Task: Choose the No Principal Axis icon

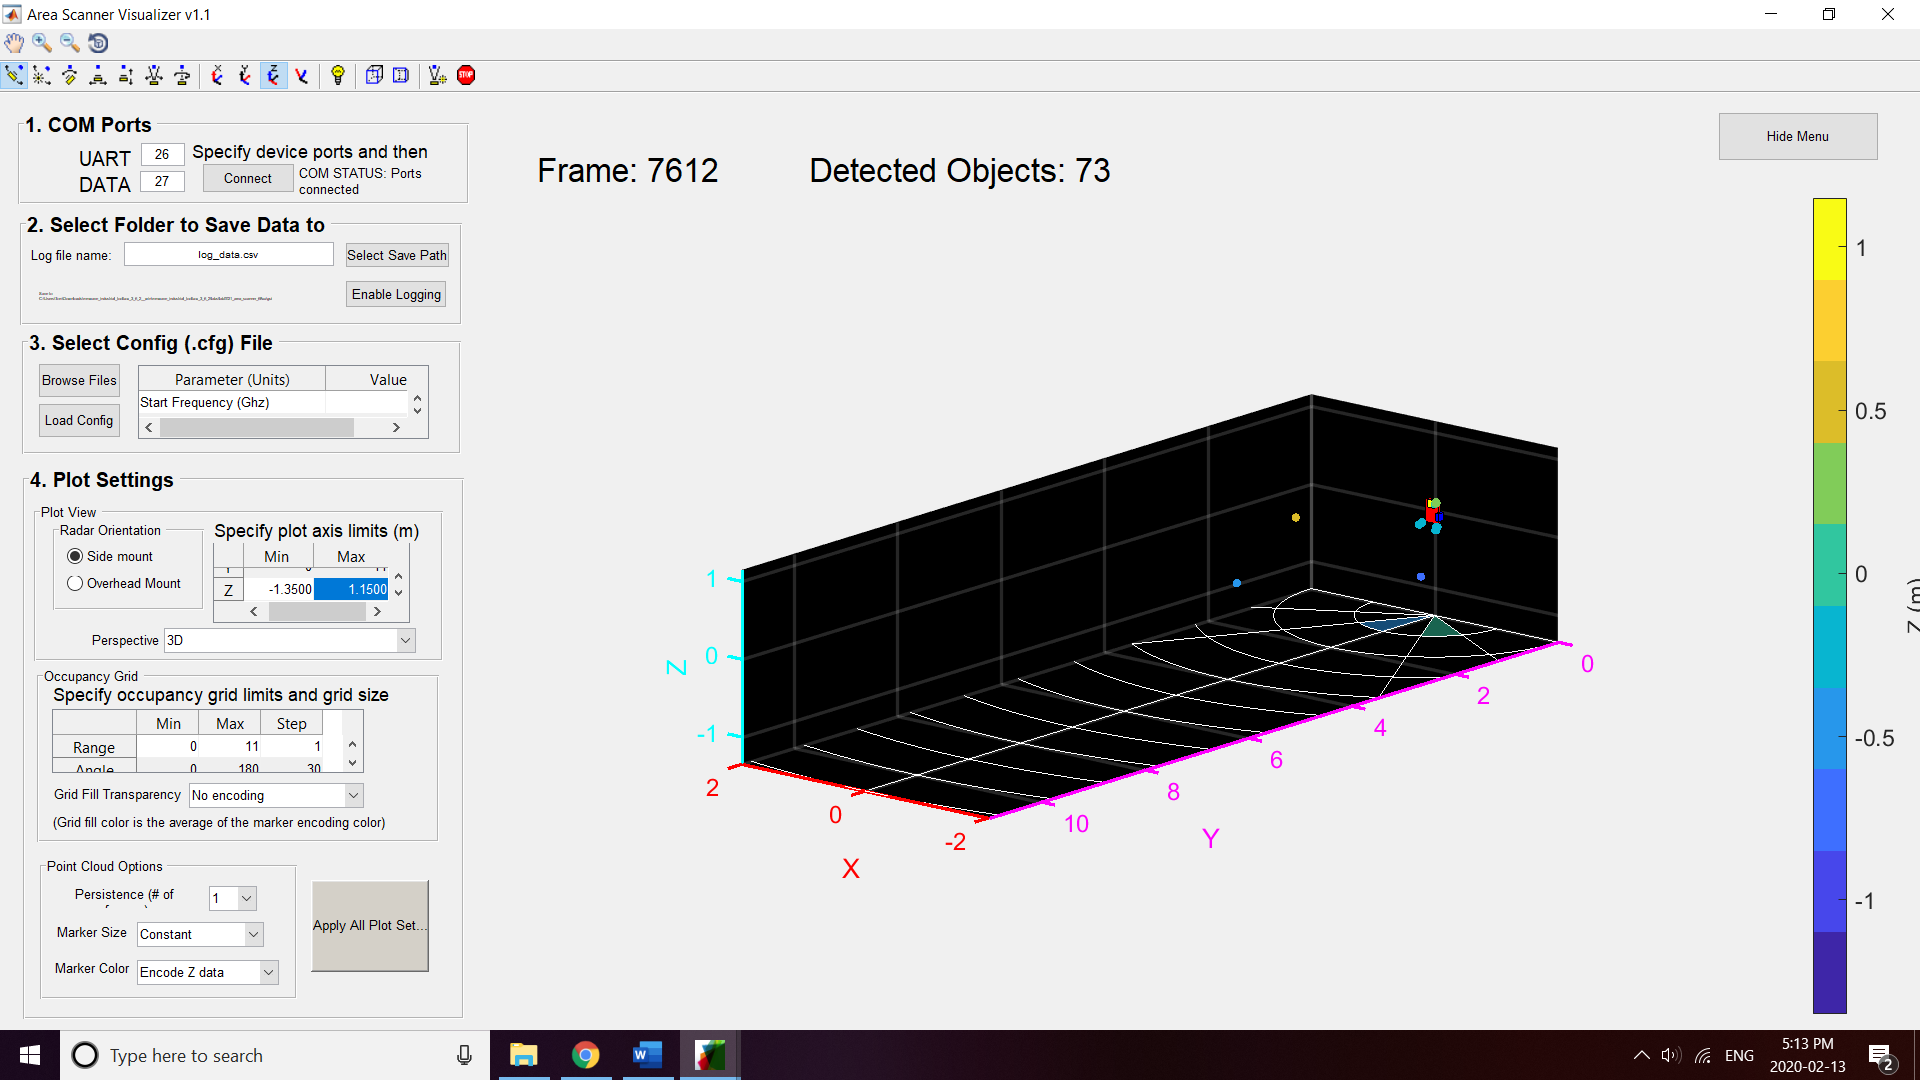Action: [301, 76]
